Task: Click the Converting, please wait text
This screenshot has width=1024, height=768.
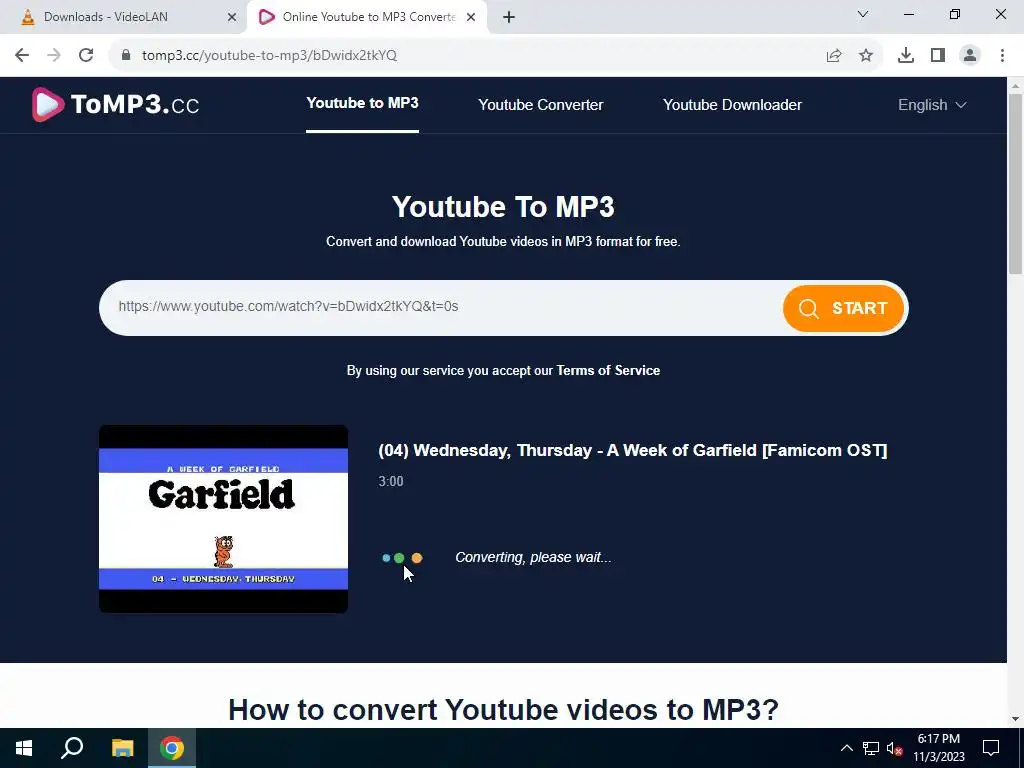Action: pos(533,558)
